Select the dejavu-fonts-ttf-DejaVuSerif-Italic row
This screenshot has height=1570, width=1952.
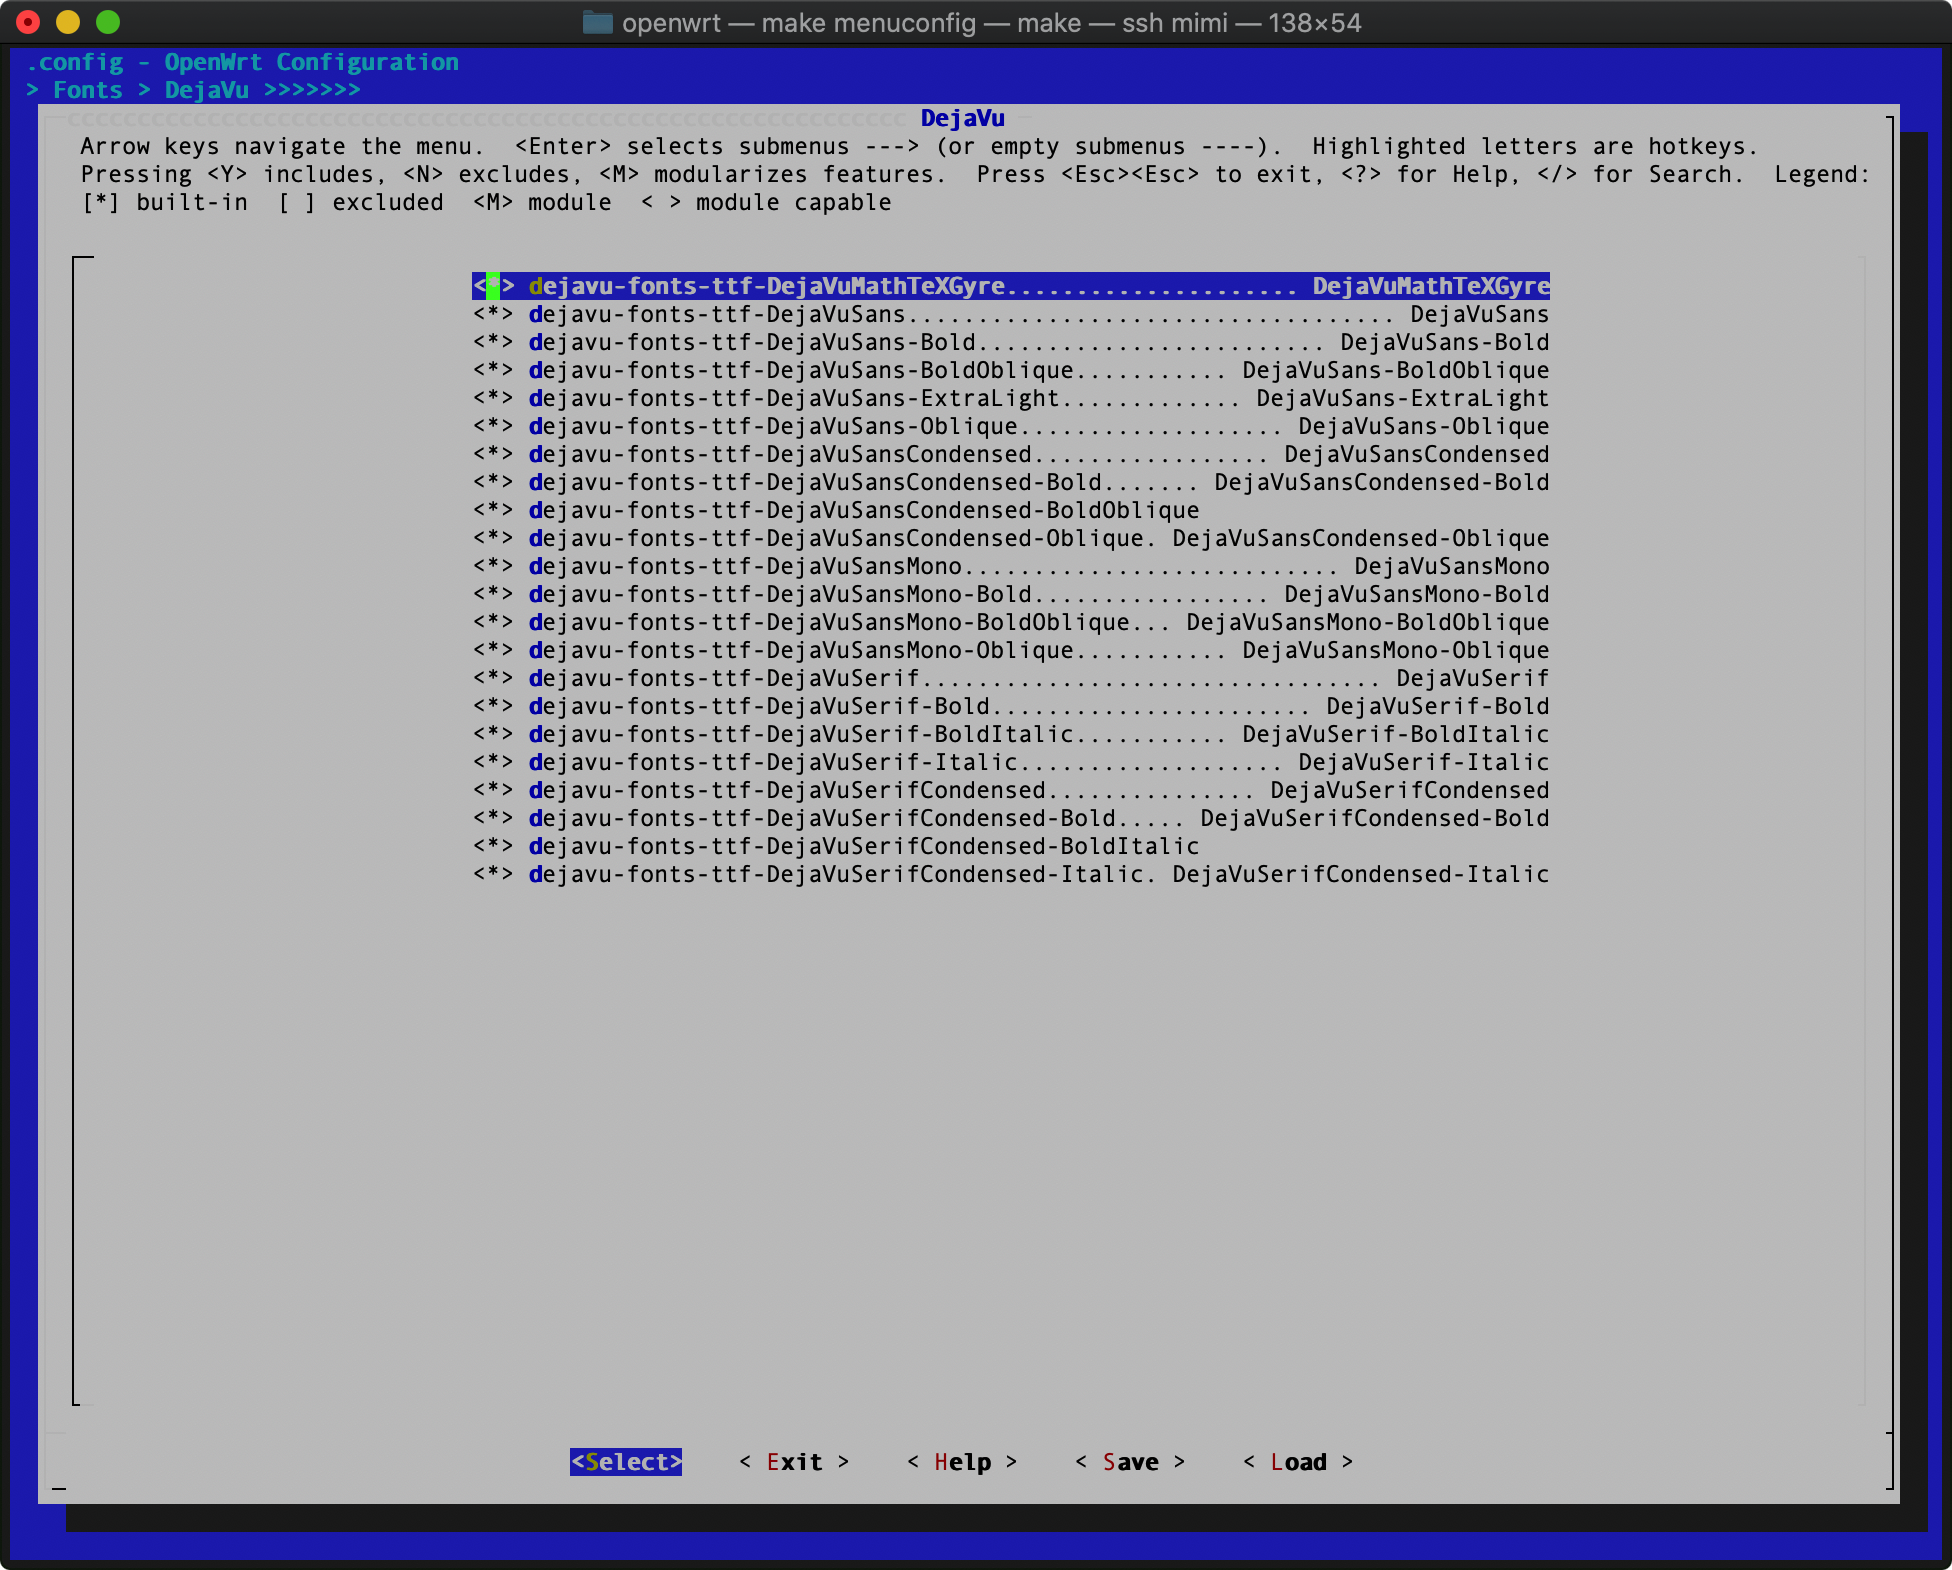pos(1011,762)
